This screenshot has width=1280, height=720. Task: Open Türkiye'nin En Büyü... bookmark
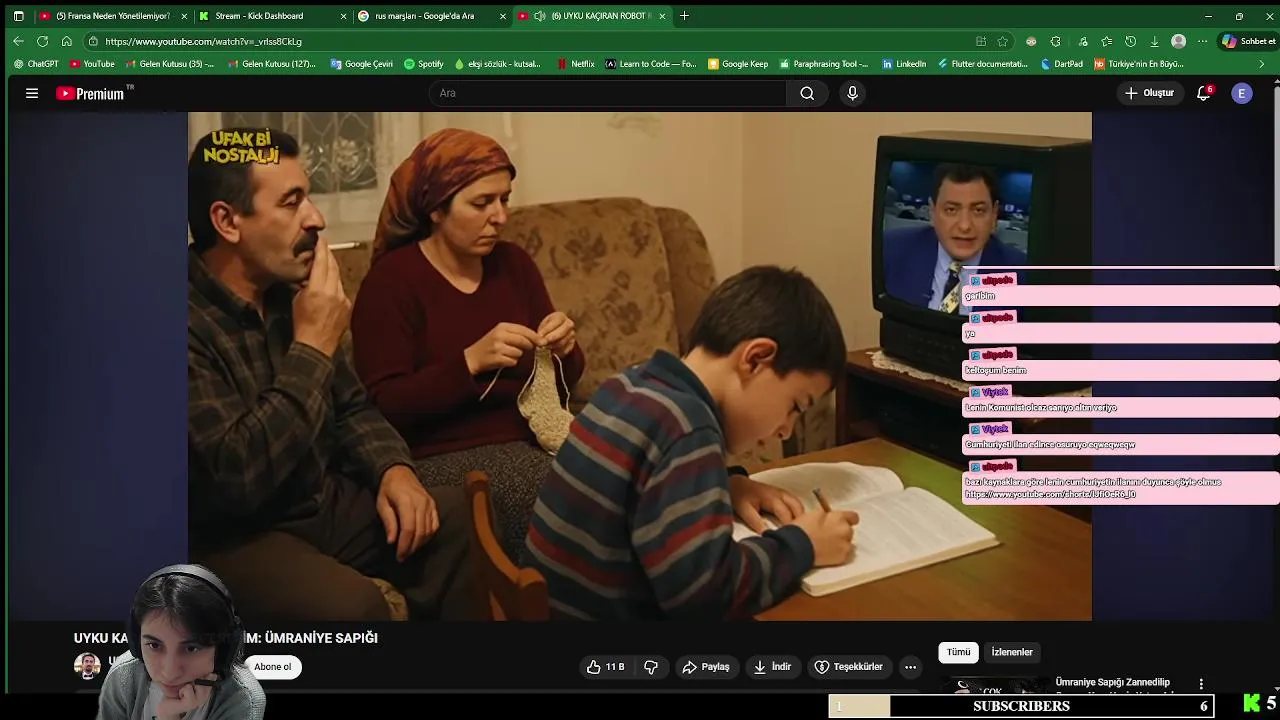tap(1139, 64)
